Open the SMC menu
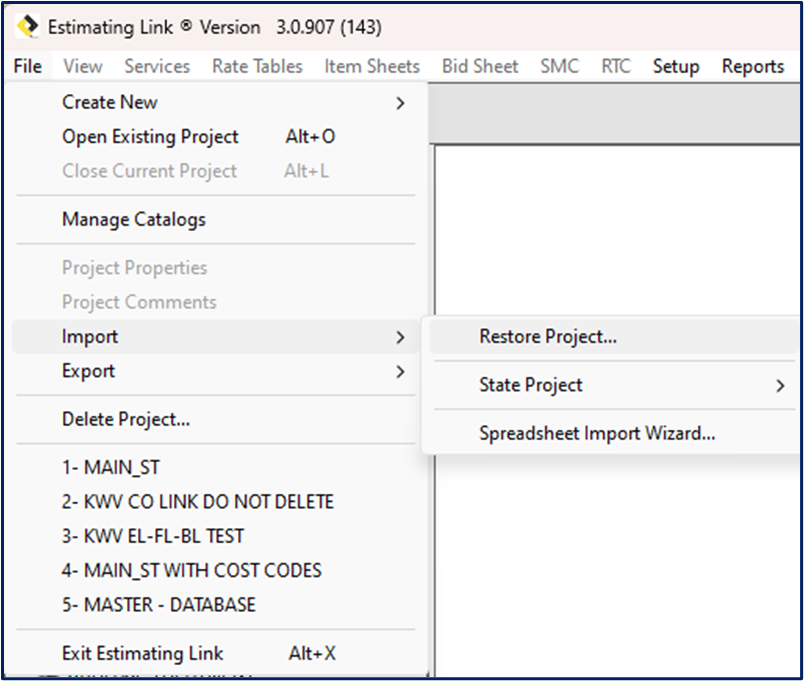Image resolution: width=804 pixels, height=681 pixels. 559,66
